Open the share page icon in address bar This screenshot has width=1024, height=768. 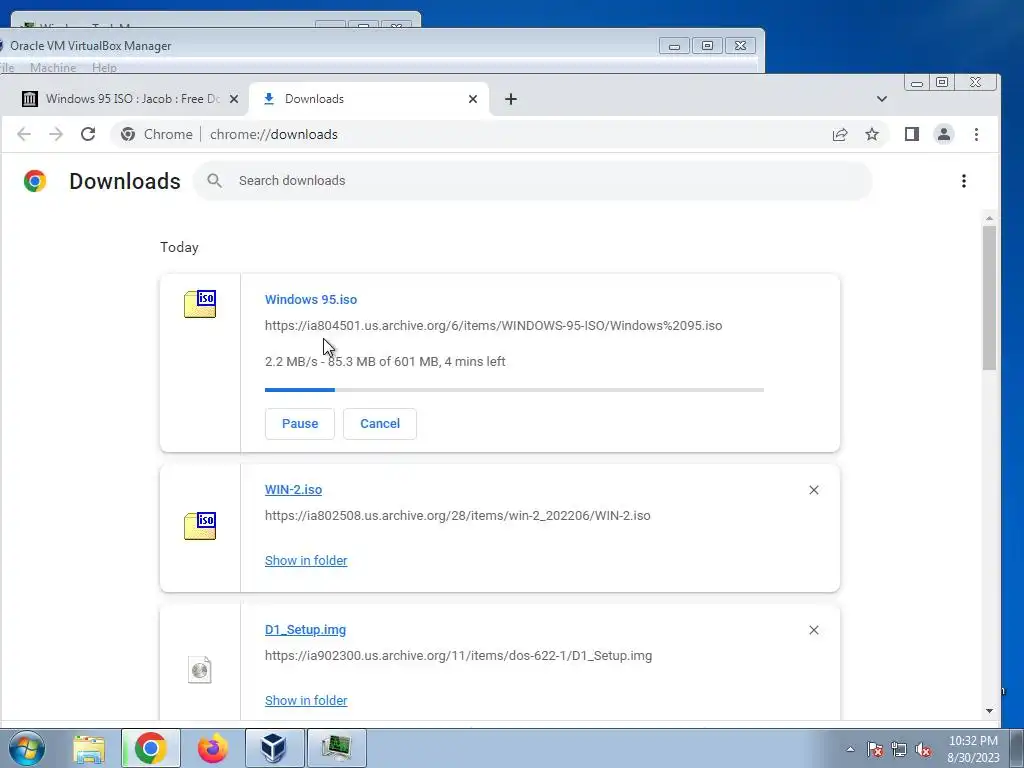(840, 135)
